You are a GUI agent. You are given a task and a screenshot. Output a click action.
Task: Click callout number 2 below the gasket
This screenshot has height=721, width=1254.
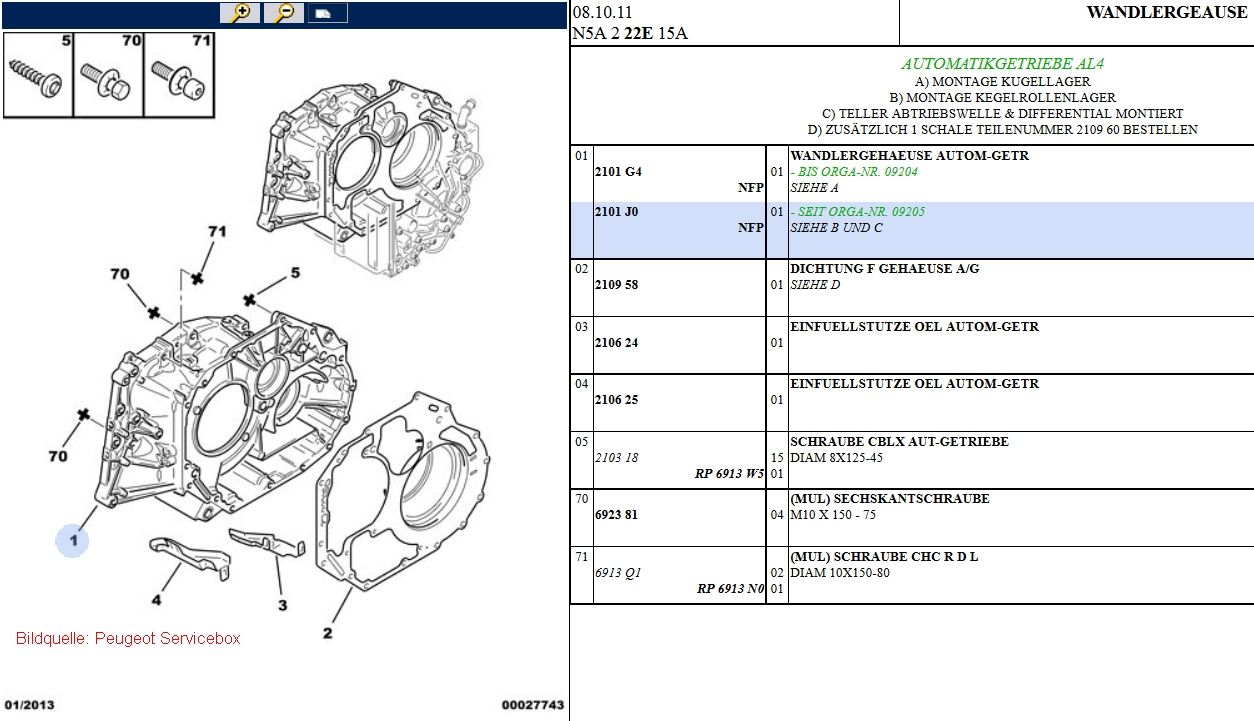[327, 633]
